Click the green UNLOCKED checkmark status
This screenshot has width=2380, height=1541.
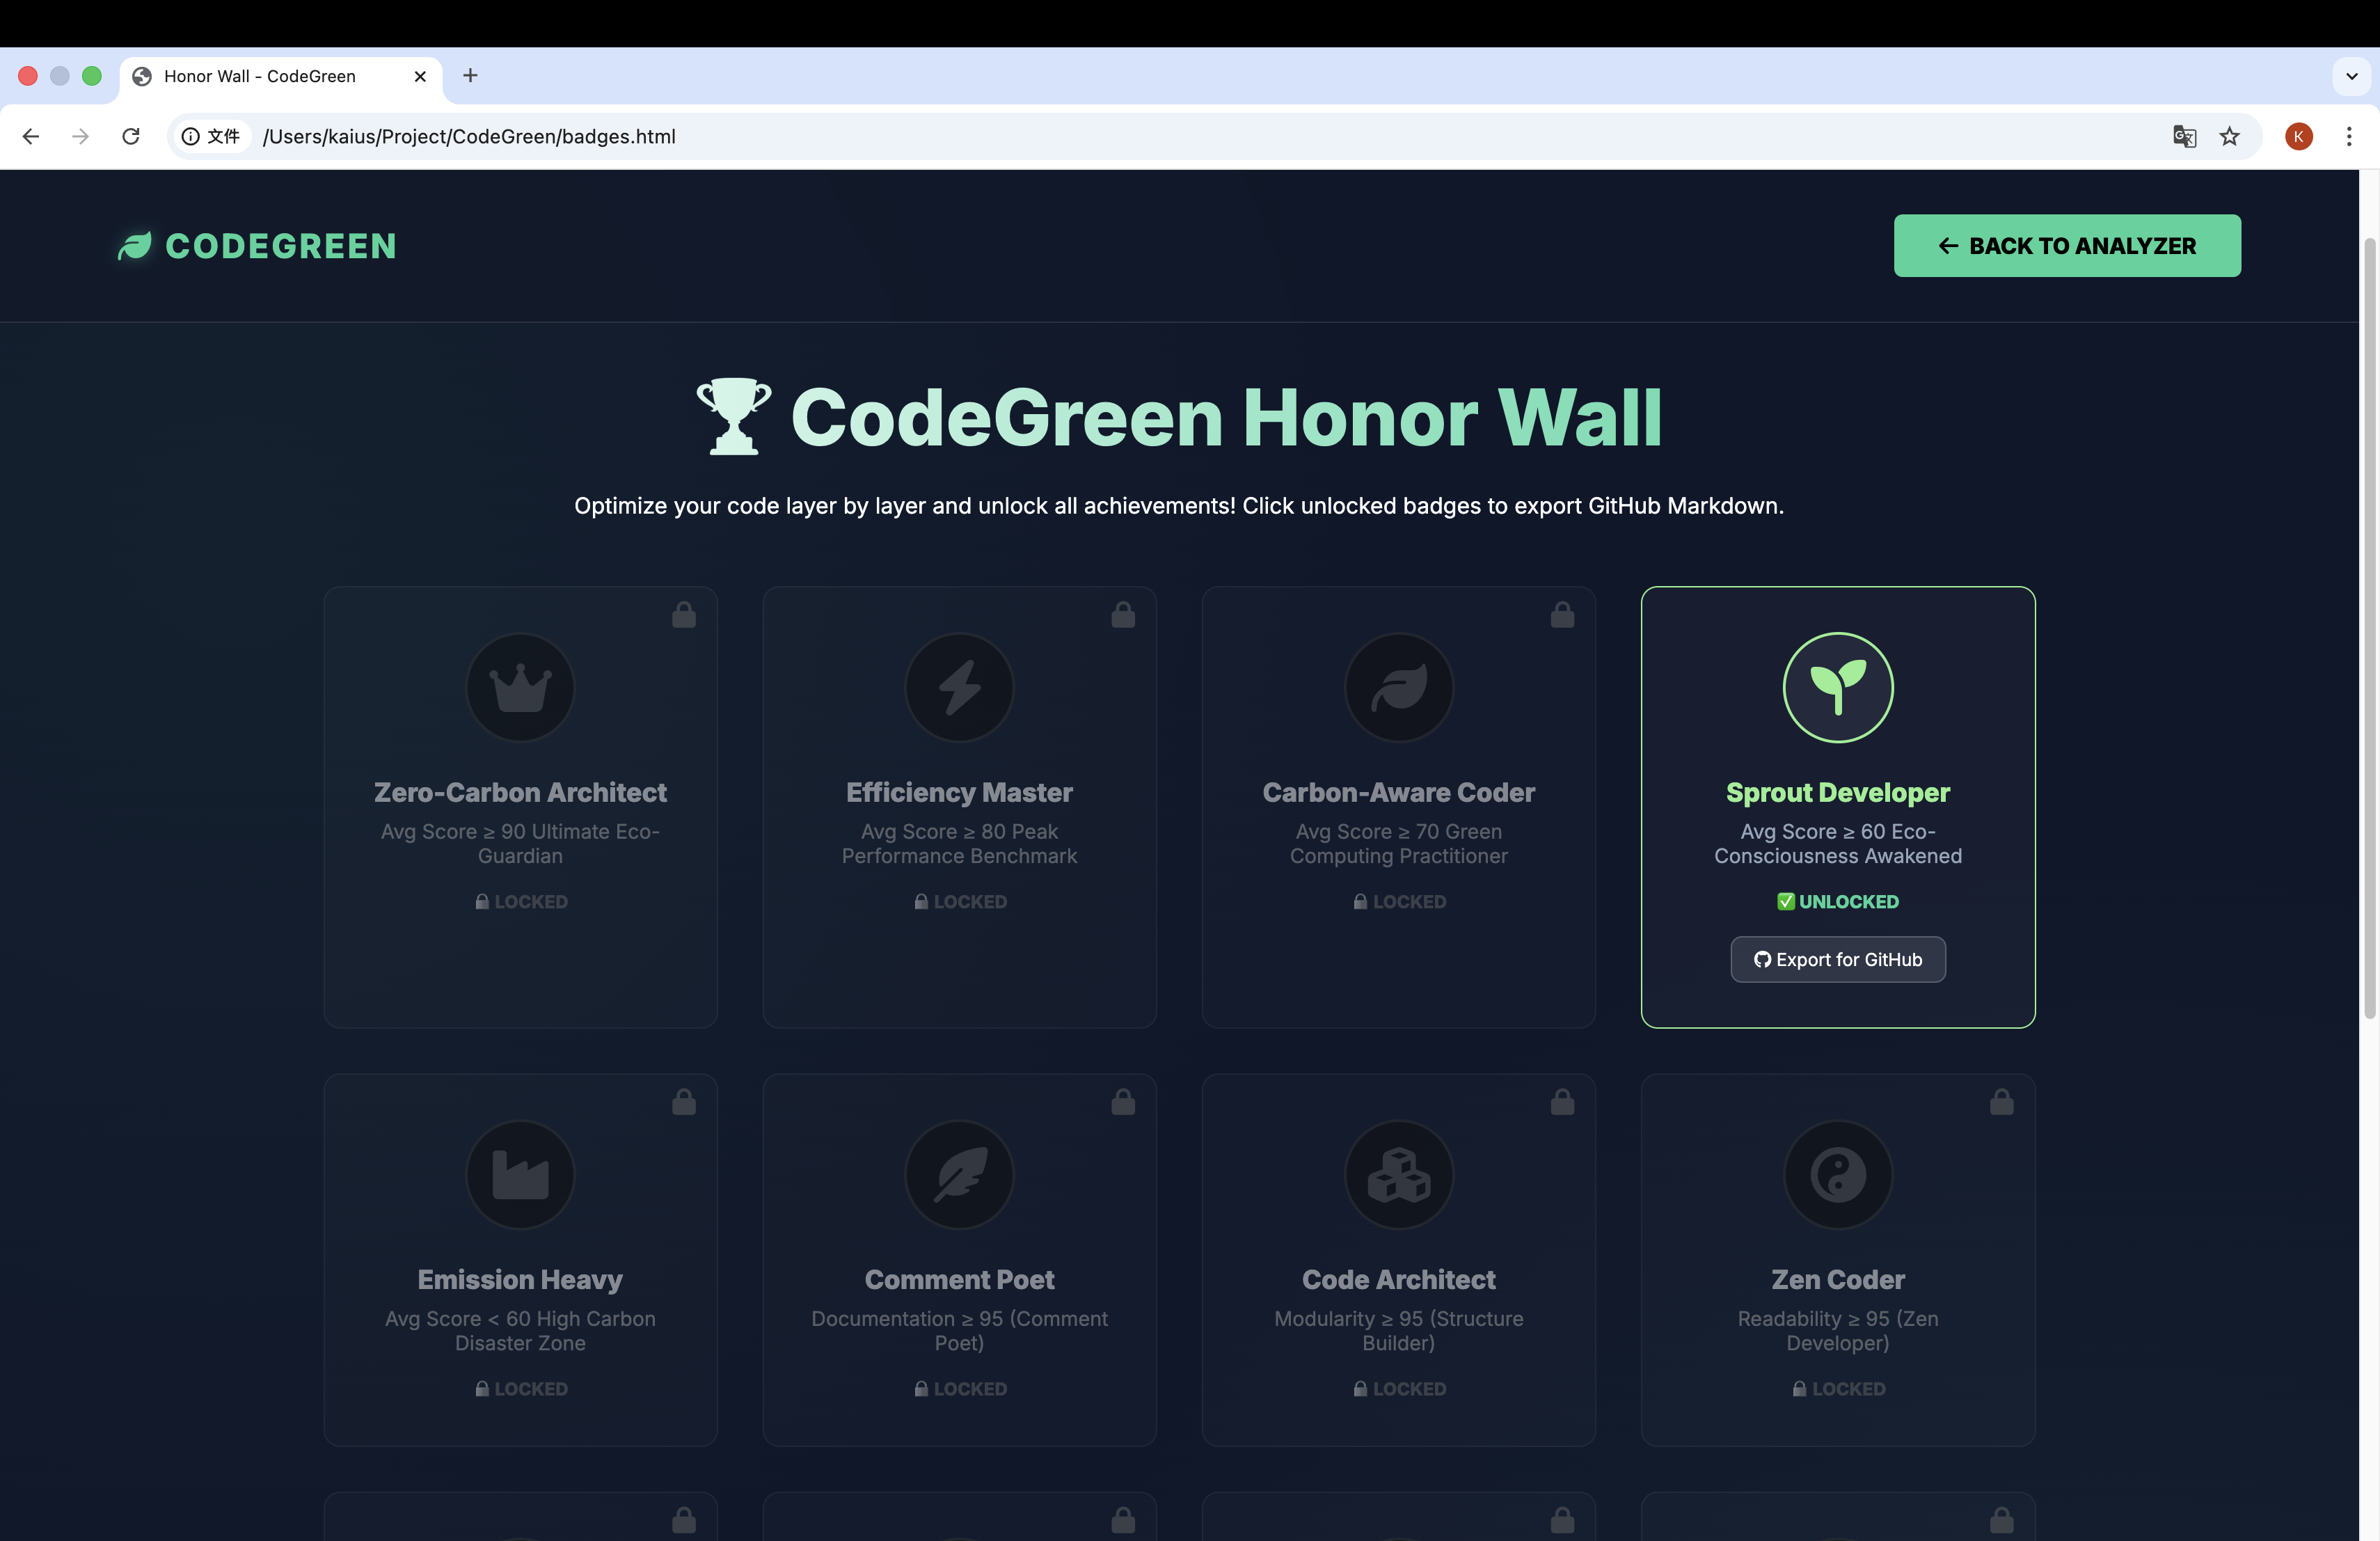tap(1837, 901)
